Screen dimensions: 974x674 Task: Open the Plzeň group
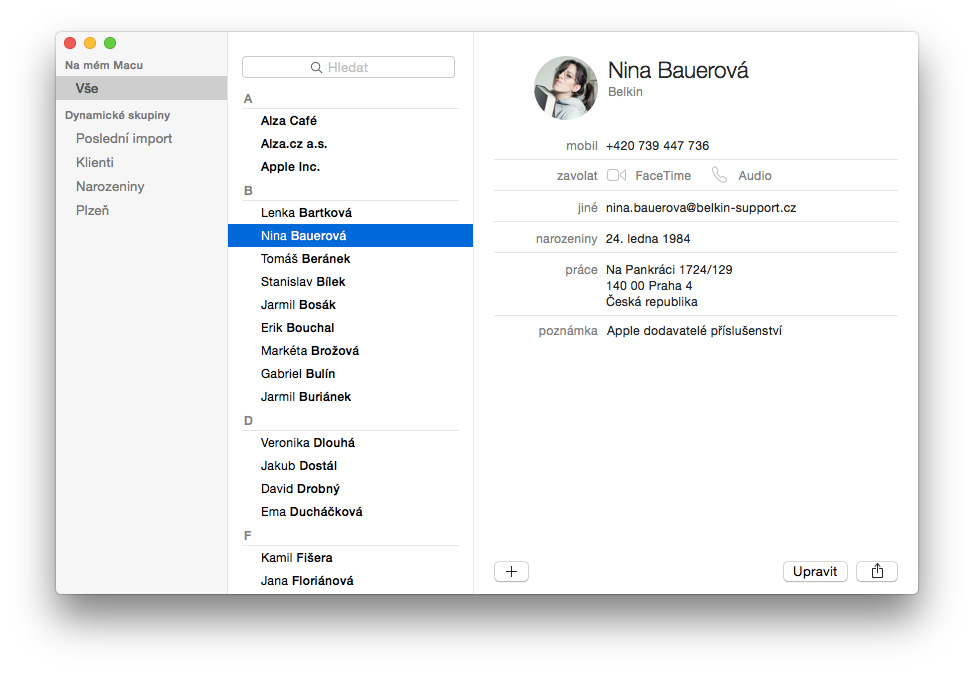pos(92,211)
